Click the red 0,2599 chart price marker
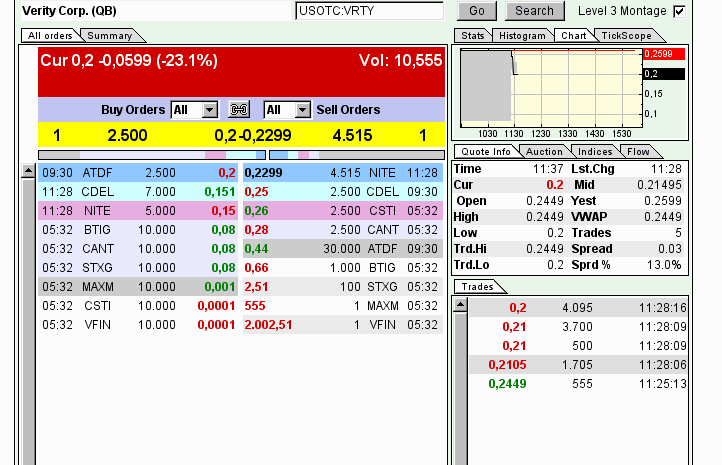 click(664, 54)
